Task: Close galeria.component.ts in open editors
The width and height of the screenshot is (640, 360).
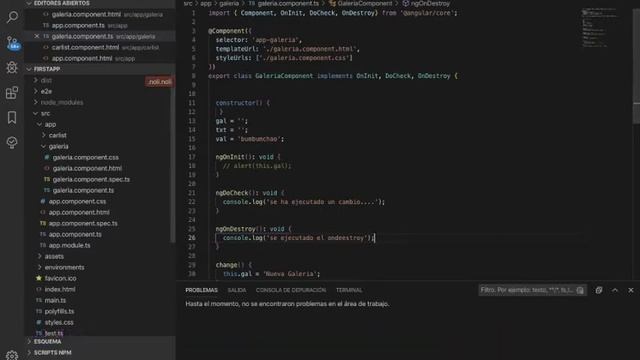Action: [37, 36]
